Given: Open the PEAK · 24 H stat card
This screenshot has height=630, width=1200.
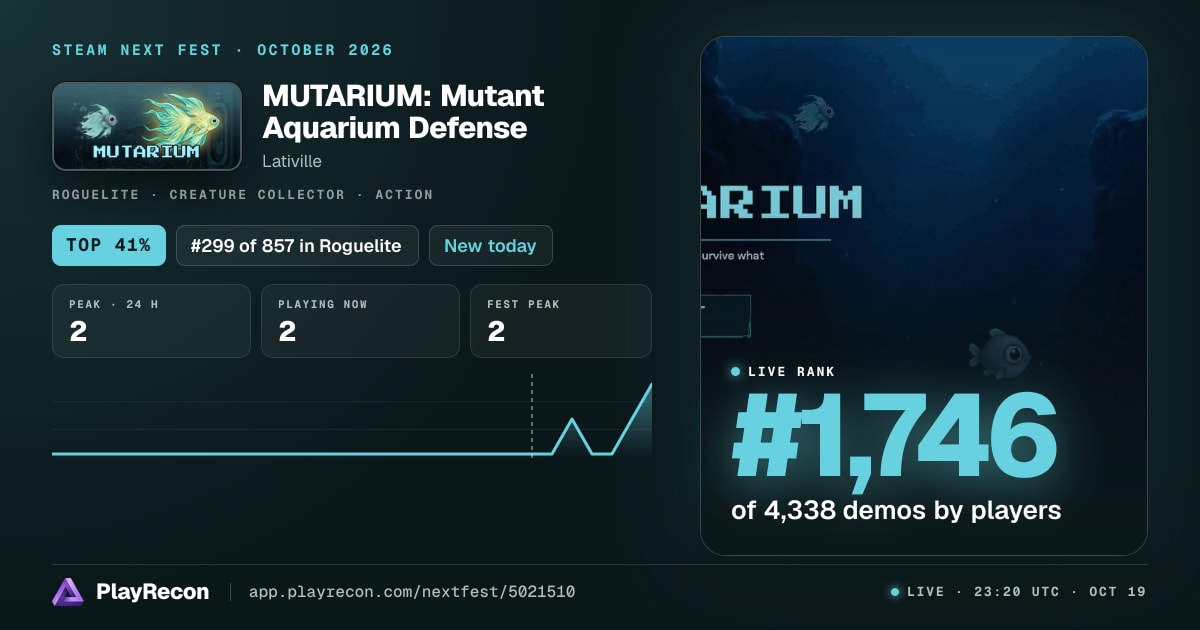Looking at the screenshot, I should pos(151,321).
